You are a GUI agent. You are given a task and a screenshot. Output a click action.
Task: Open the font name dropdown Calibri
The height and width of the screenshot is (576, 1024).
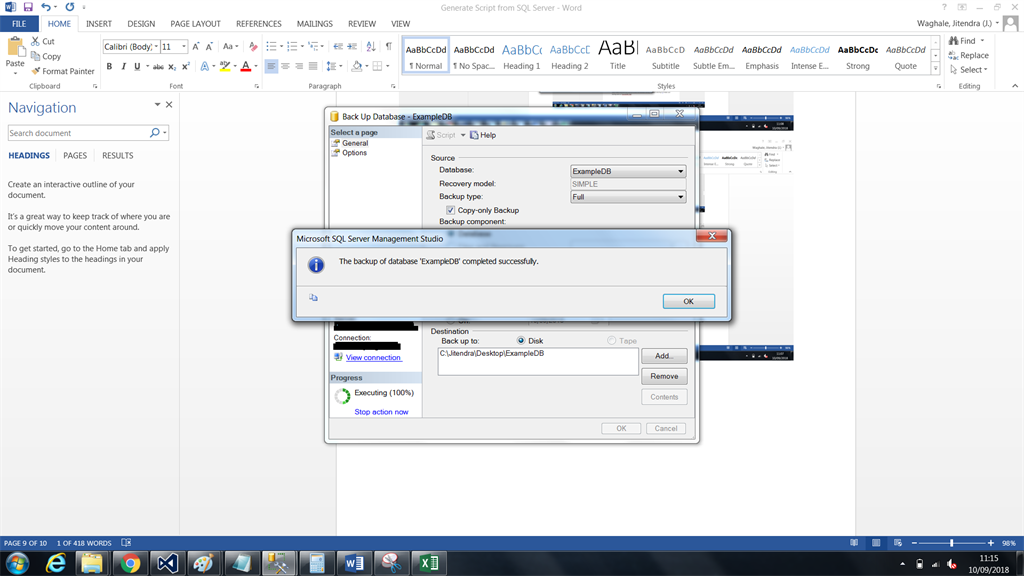coord(157,46)
